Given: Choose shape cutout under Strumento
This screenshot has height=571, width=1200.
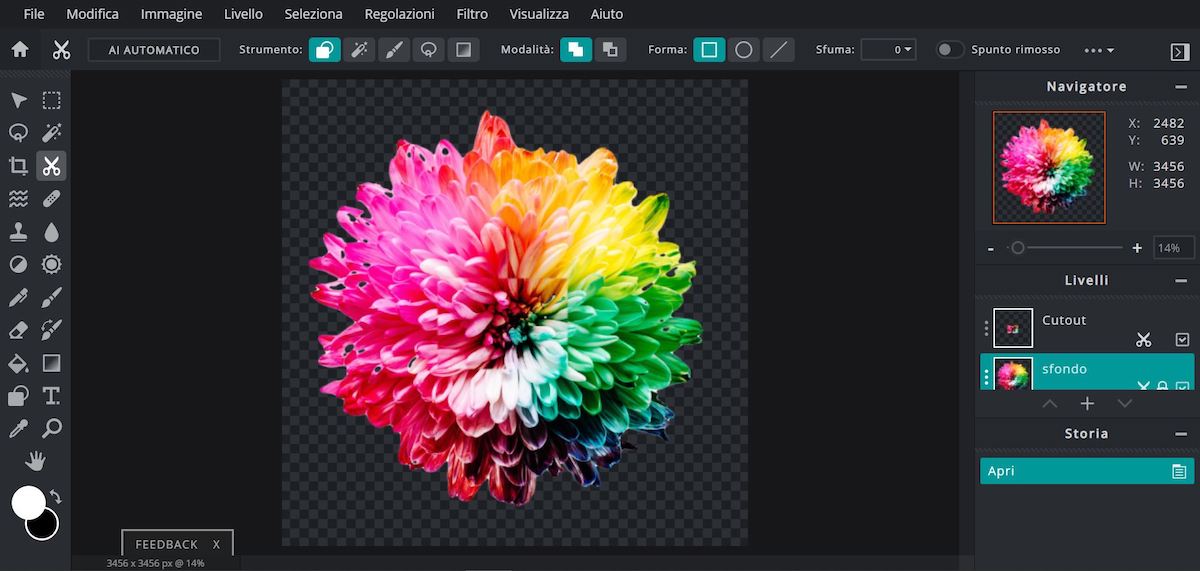Looking at the screenshot, I should [325, 50].
